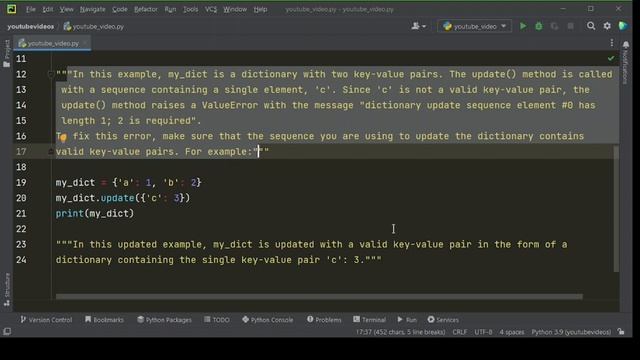Open the run configuration youtube_video dropdown
Image resolution: width=640 pixels, height=360 pixels.
coord(475,26)
